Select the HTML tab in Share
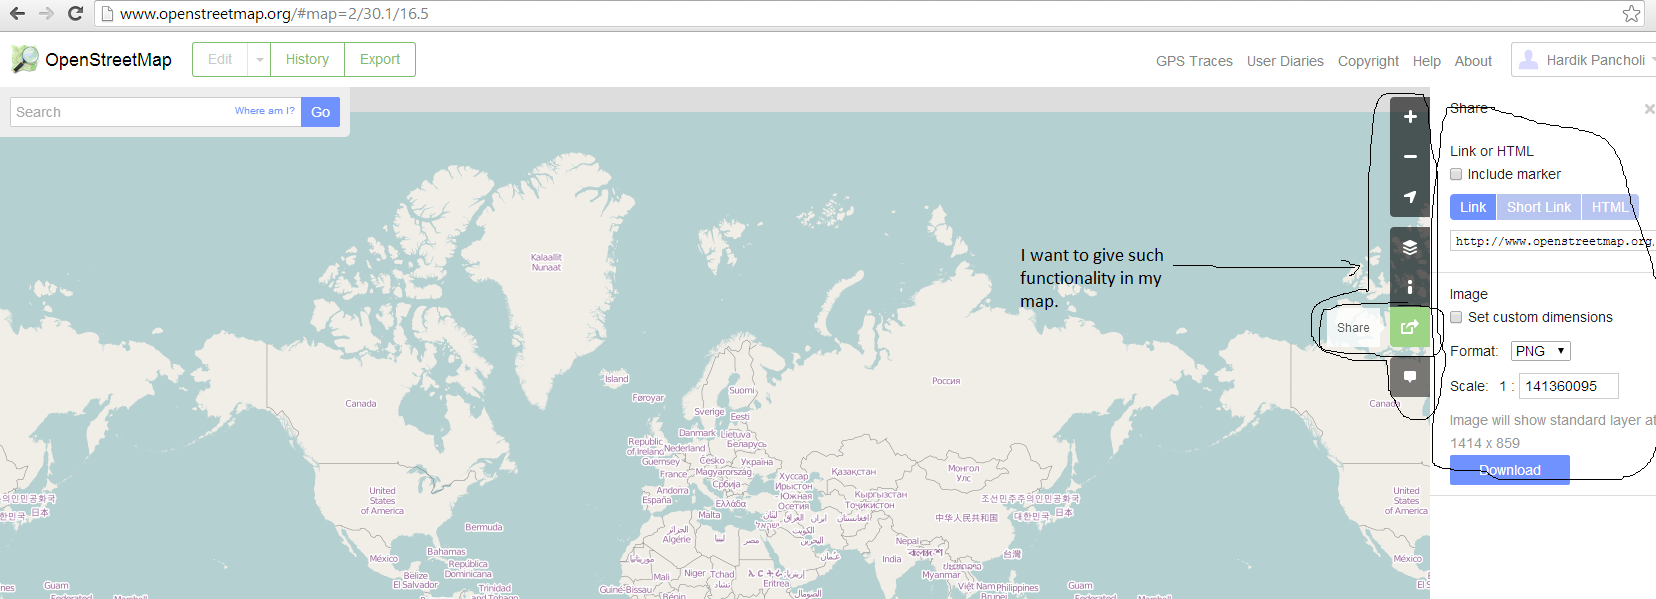This screenshot has width=1656, height=599. 1609,207
